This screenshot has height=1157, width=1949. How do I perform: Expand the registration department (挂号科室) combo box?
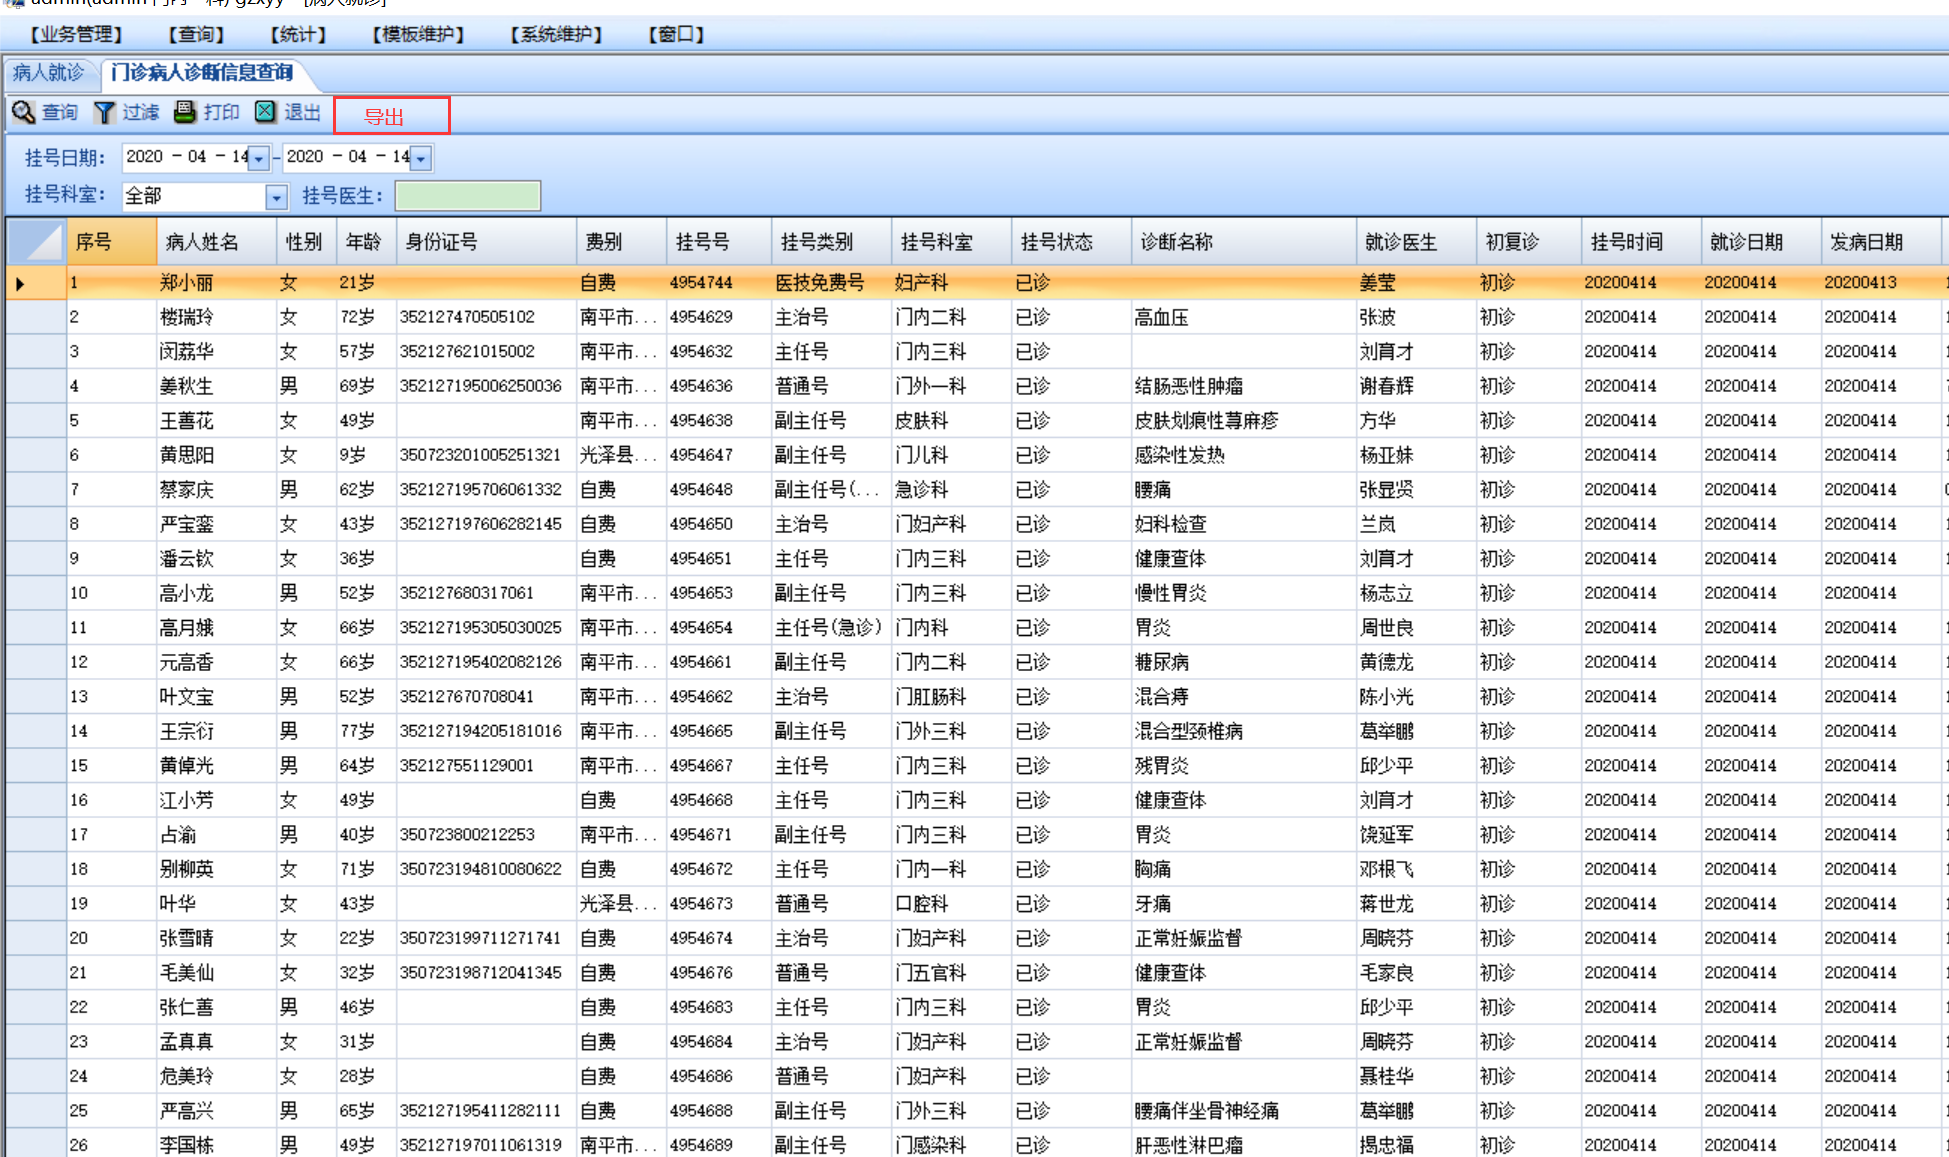(x=277, y=197)
